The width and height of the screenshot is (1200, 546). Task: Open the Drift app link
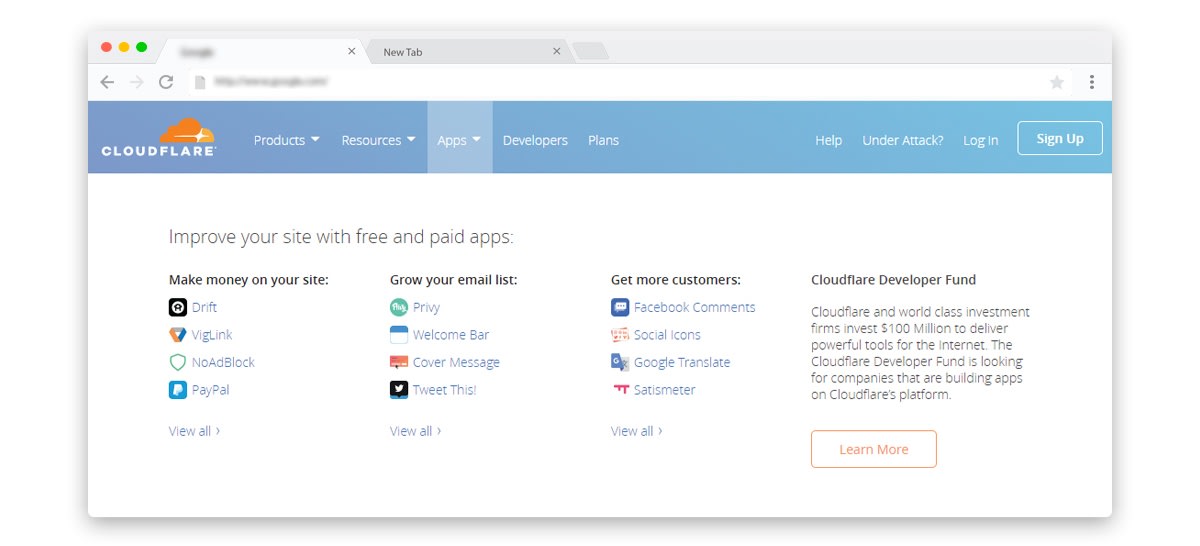(x=204, y=308)
